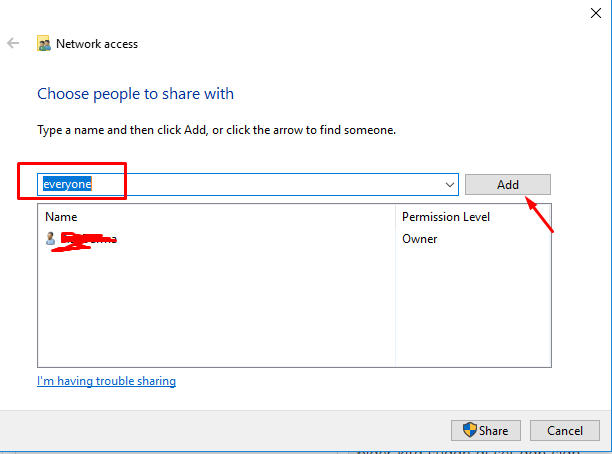Image resolution: width=612 pixels, height=454 pixels.
Task: Click the 'Network access' title text
Action: [97, 44]
